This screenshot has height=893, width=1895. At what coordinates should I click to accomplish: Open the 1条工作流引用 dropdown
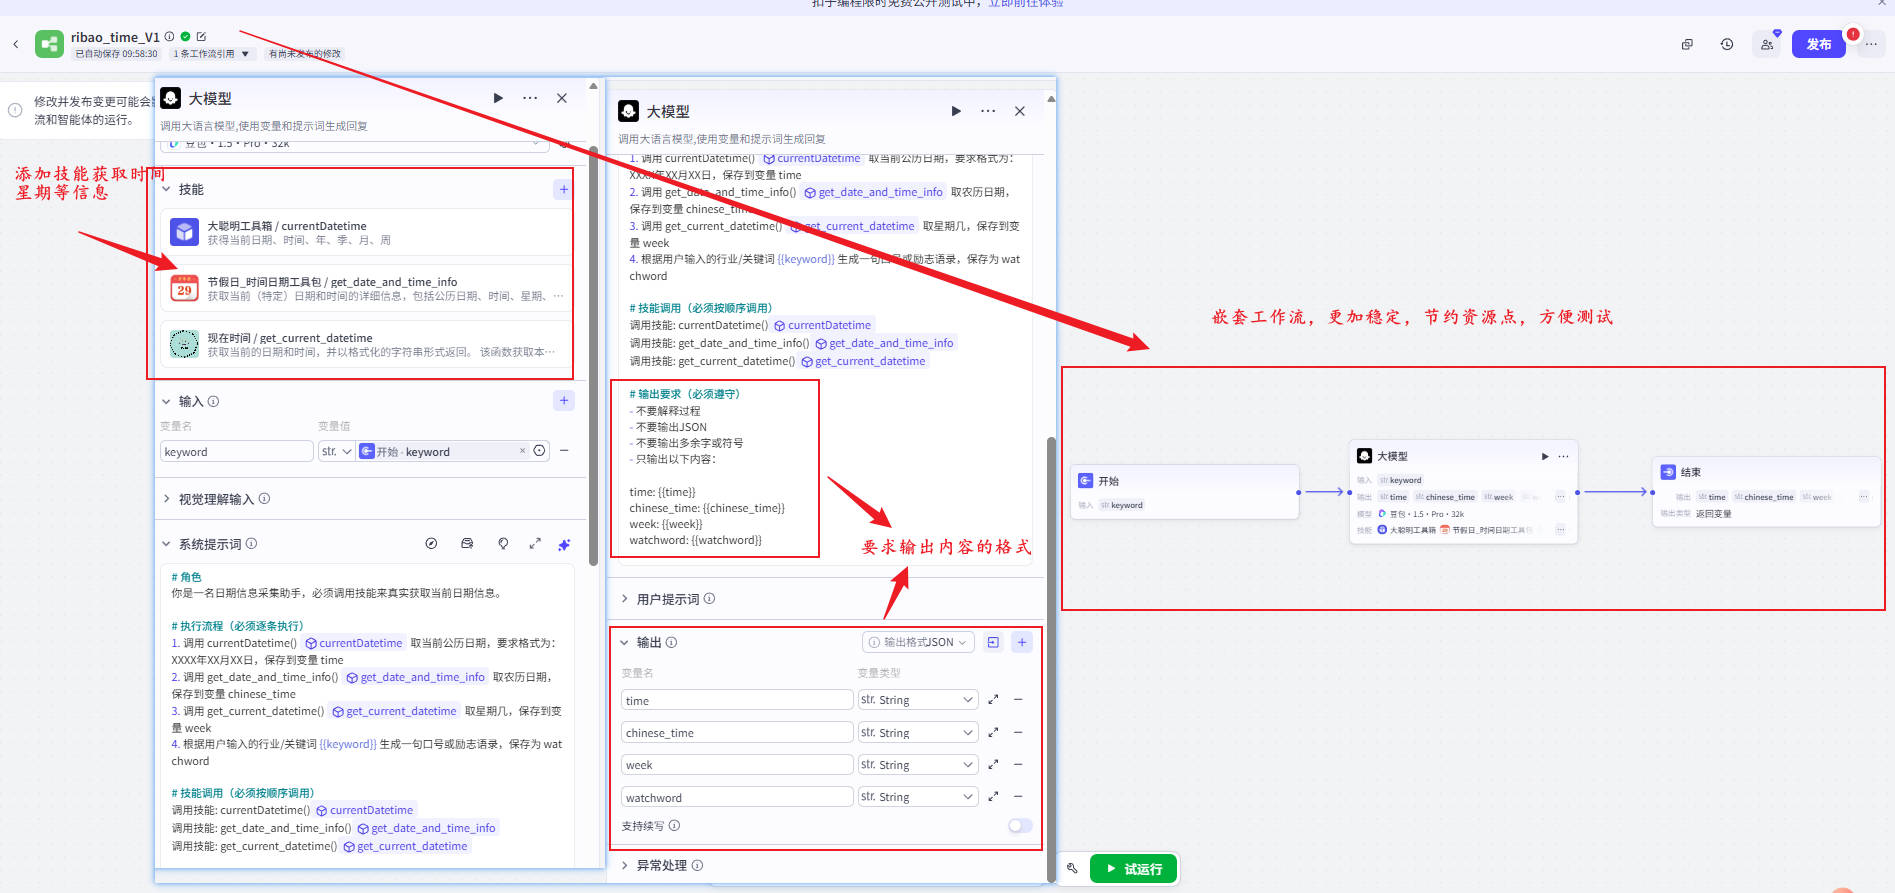click(211, 54)
